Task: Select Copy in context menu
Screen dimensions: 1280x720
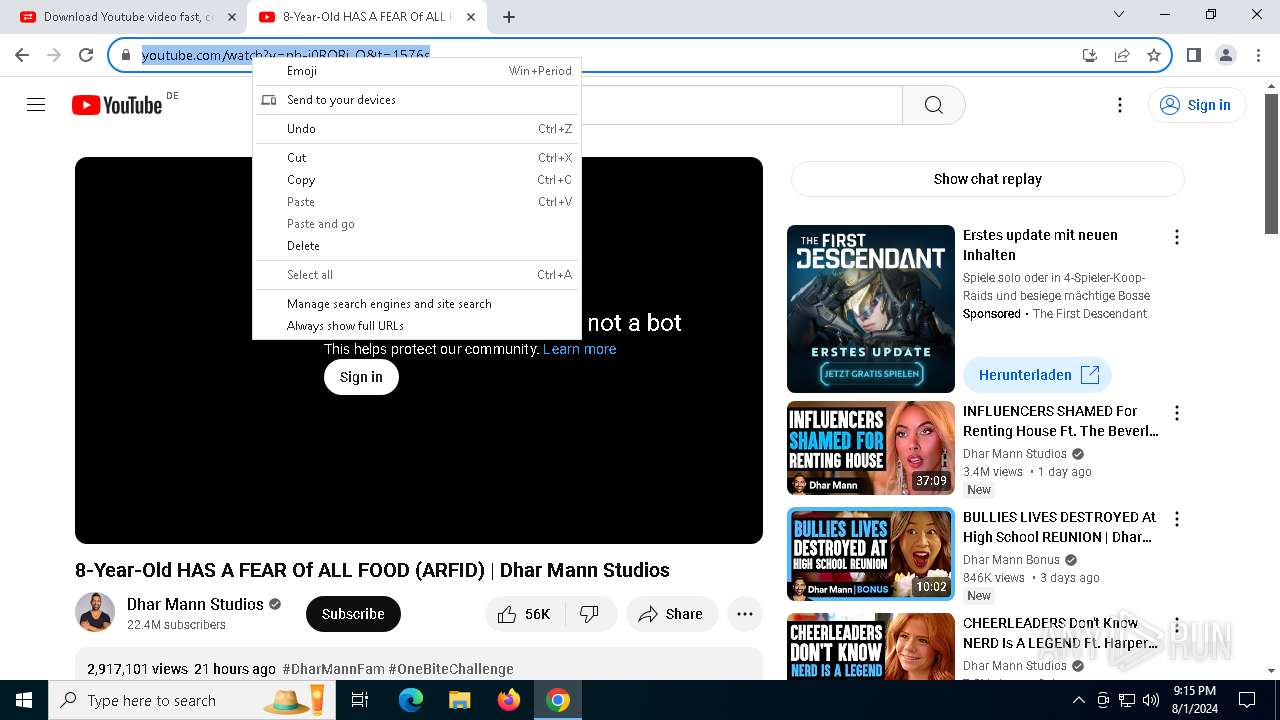Action: (417, 180)
